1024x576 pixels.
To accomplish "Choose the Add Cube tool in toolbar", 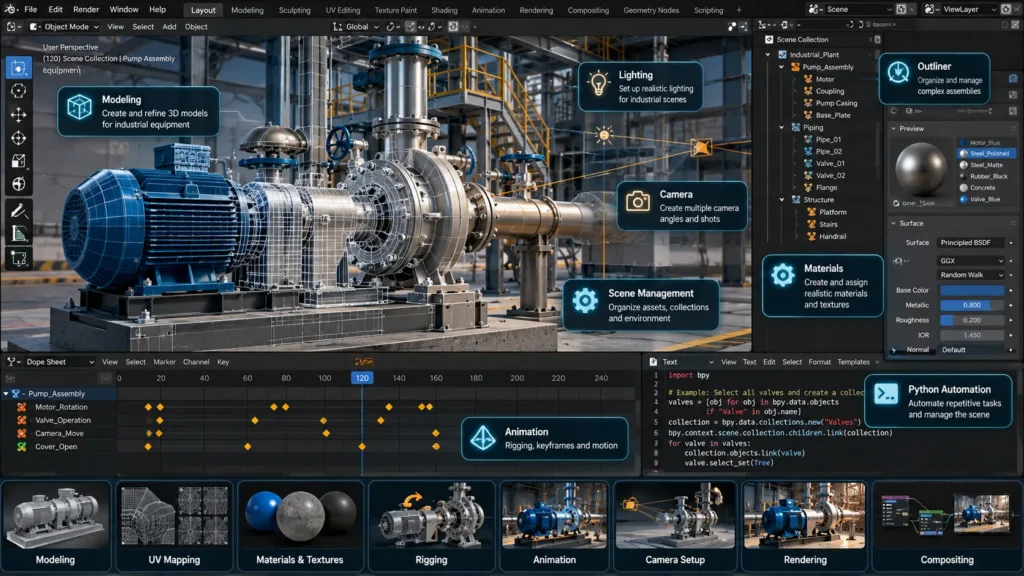I will coord(18,259).
